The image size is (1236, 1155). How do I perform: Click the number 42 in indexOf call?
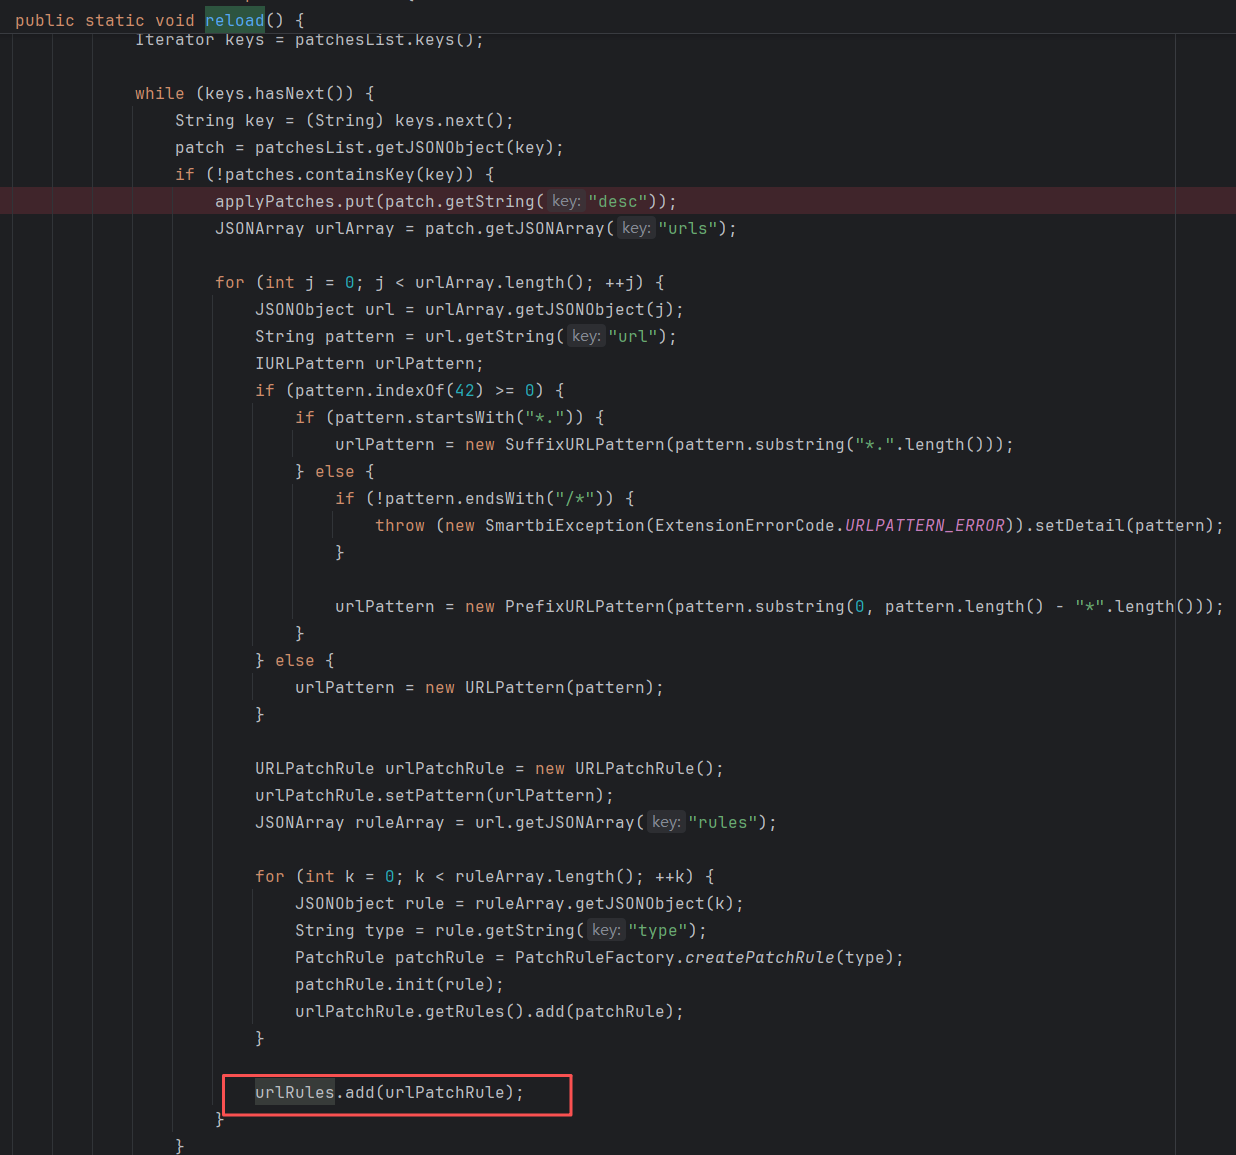point(464,390)
